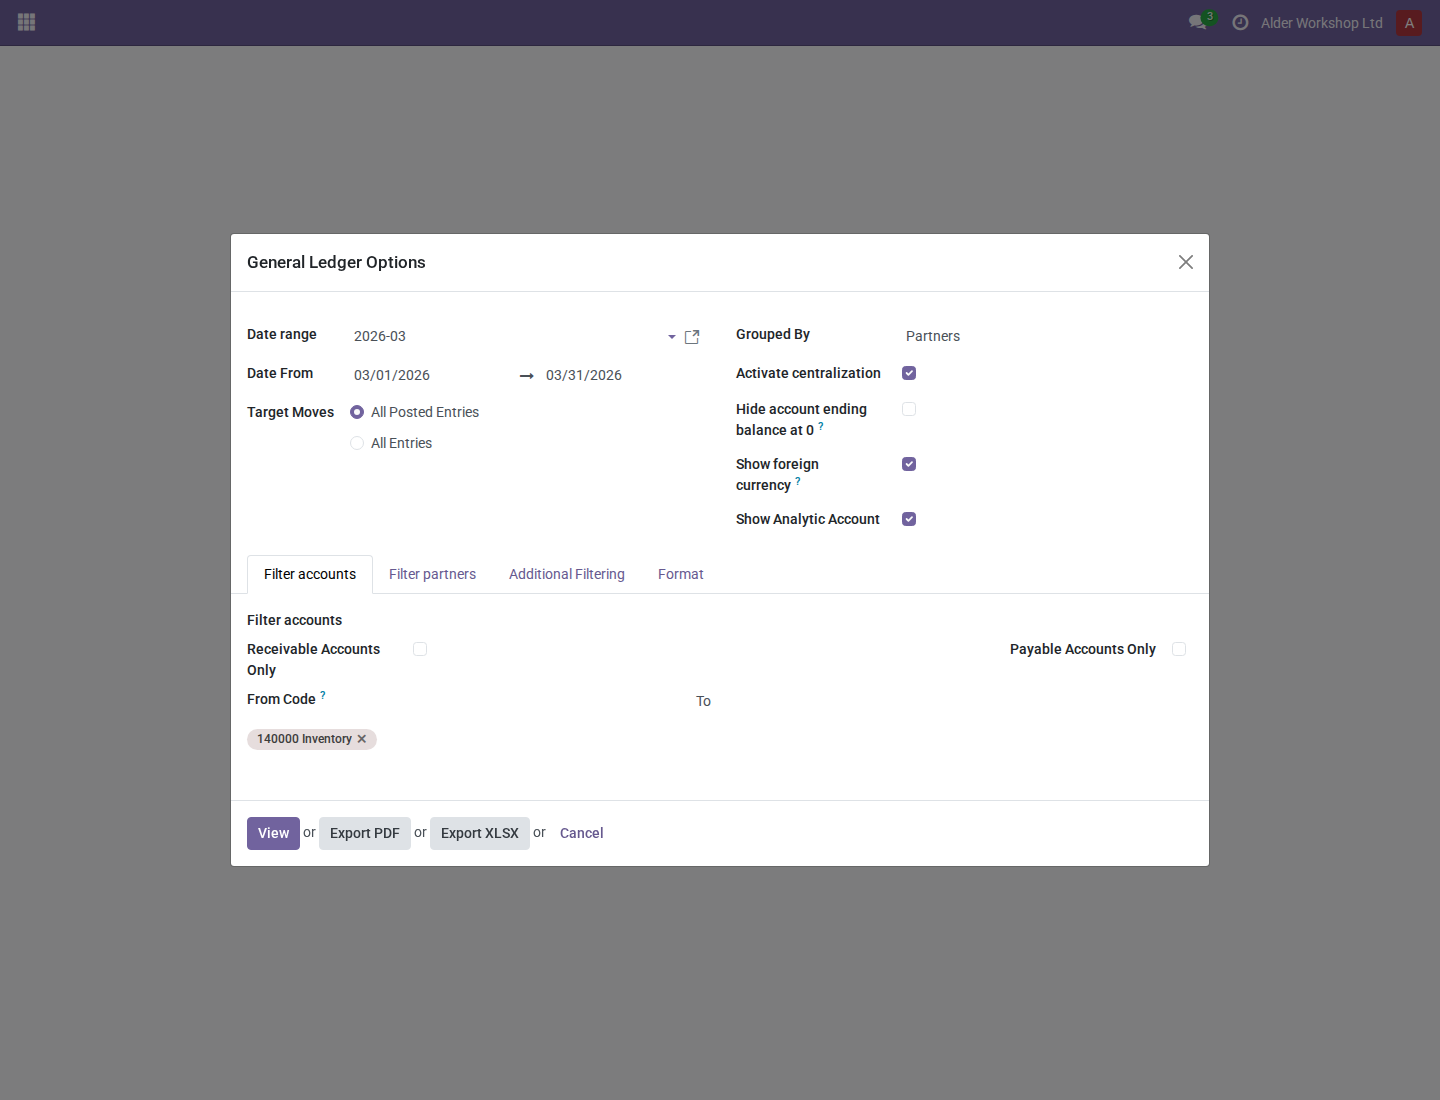Screen dimensions: 1440x1100
Task: Select the All Entries radio option
Action: (x=357, y=443)
